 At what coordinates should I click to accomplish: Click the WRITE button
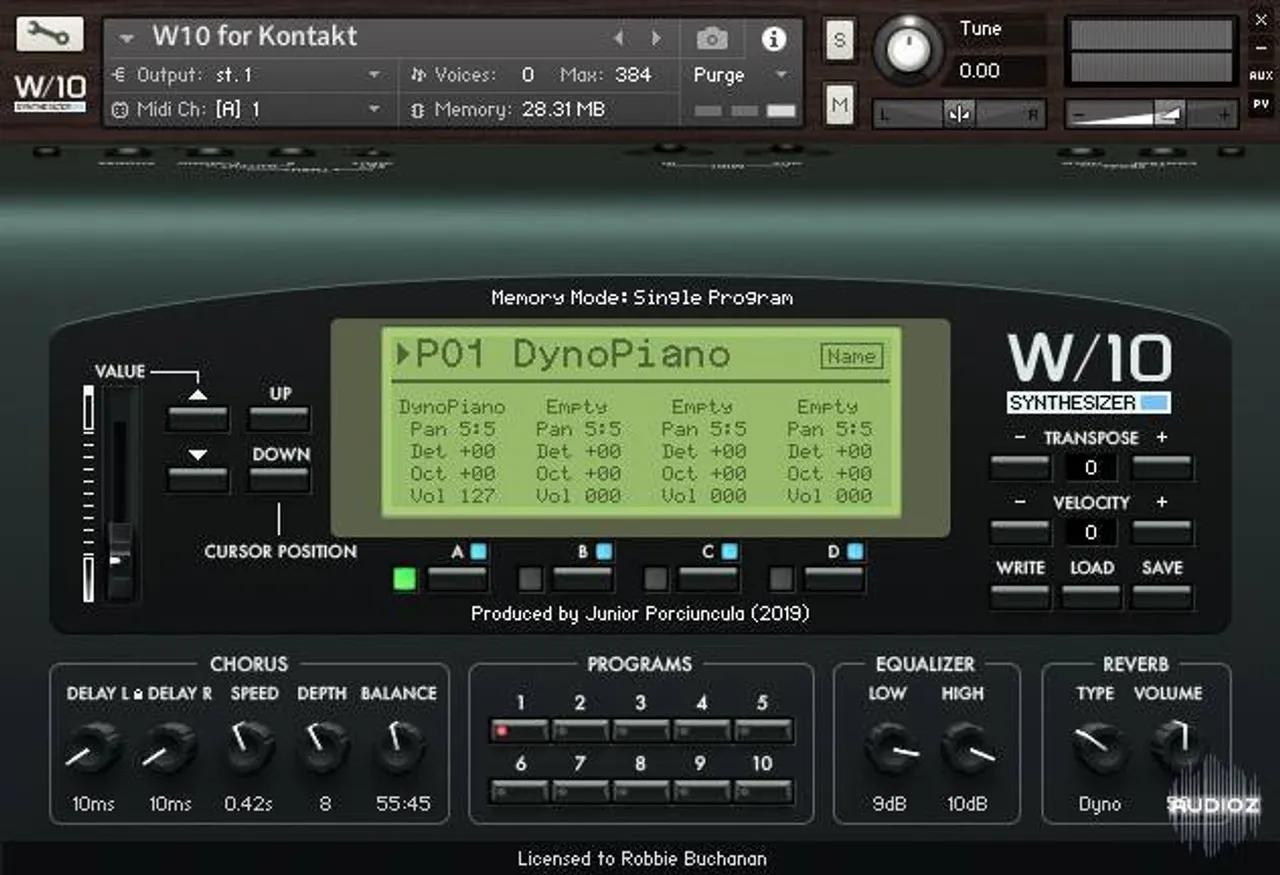[1020, 597]
